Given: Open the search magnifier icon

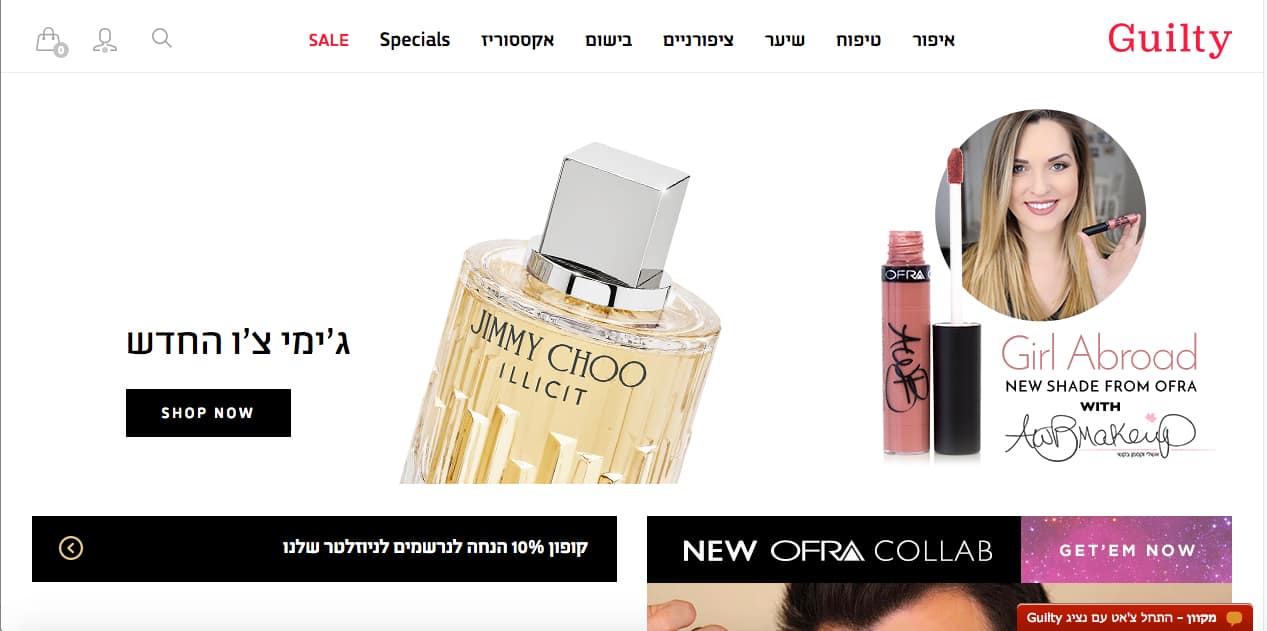Looking at the screenshot, I should pos(161,38).
